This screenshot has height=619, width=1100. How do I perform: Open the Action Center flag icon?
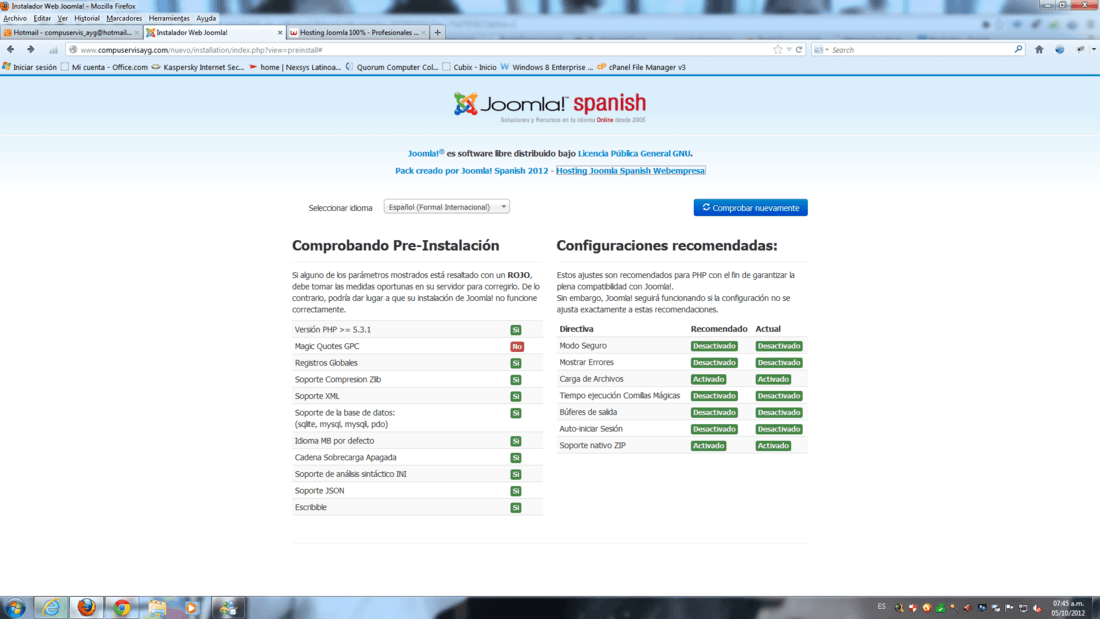pos(1010,608)
